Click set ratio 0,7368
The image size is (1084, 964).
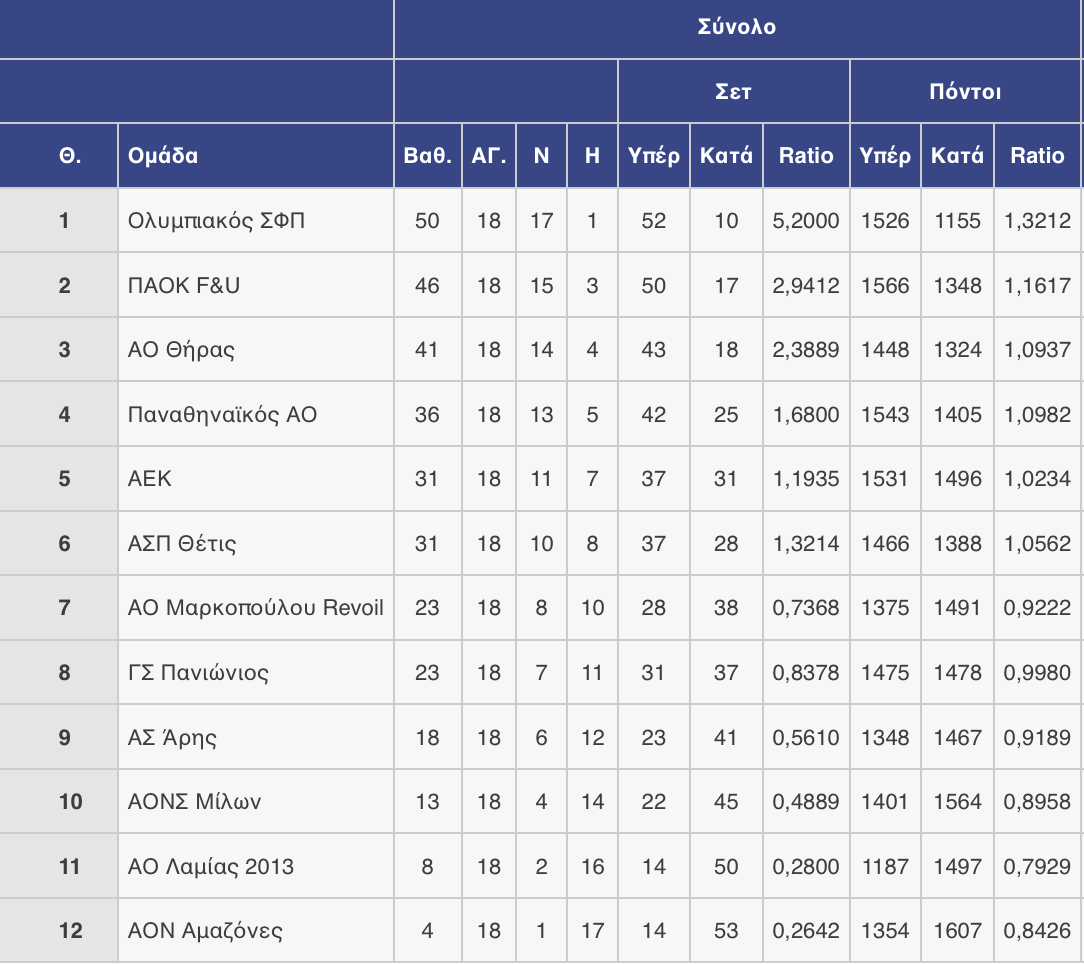pos(806,608)
